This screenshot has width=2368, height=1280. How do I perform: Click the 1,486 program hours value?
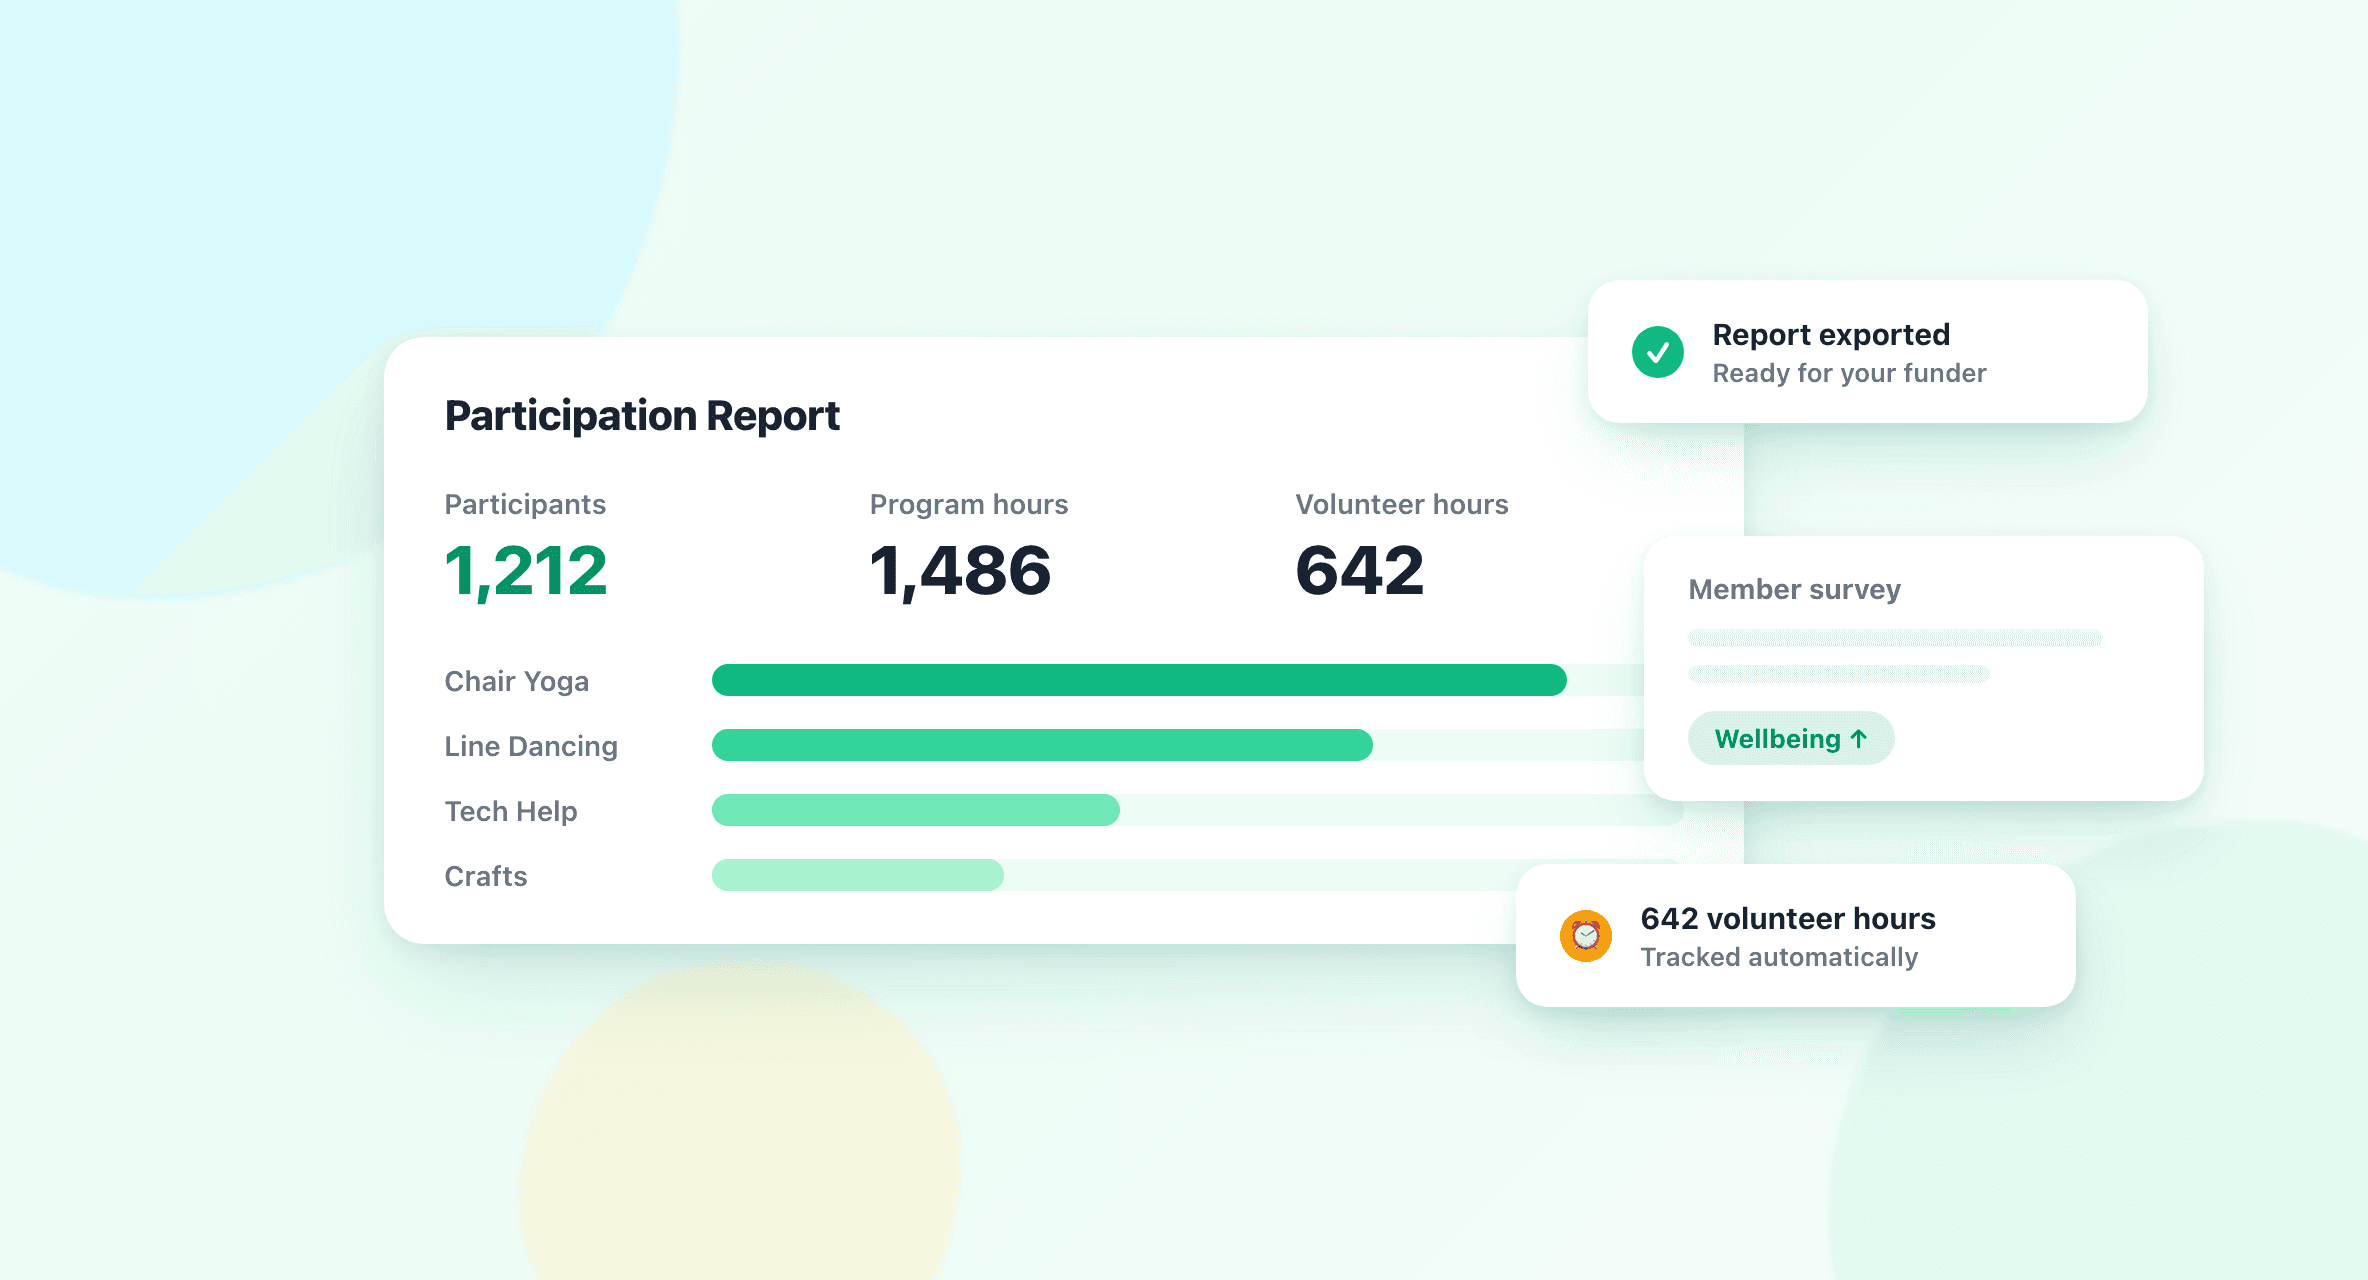(961, 571)
